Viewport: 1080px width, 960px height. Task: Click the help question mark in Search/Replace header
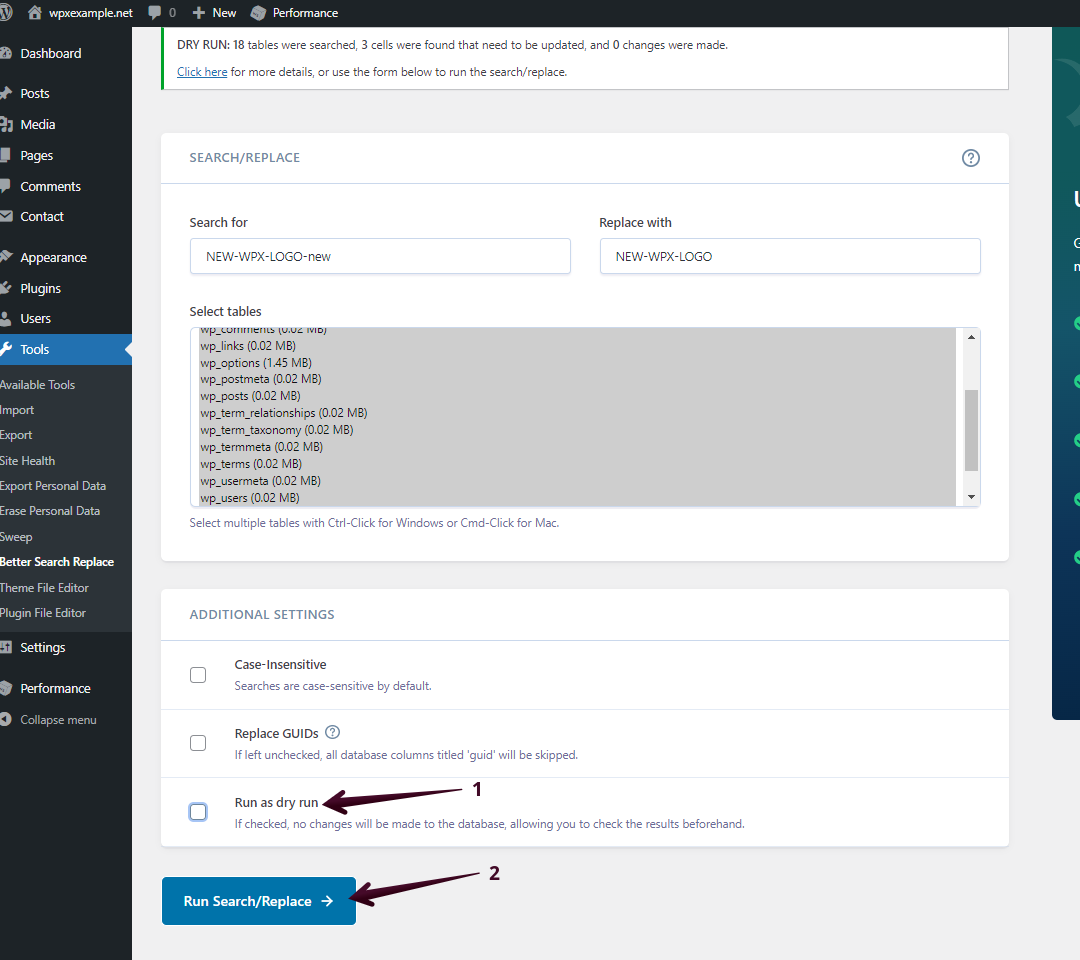pyautogui.click(x=970, y=158)
